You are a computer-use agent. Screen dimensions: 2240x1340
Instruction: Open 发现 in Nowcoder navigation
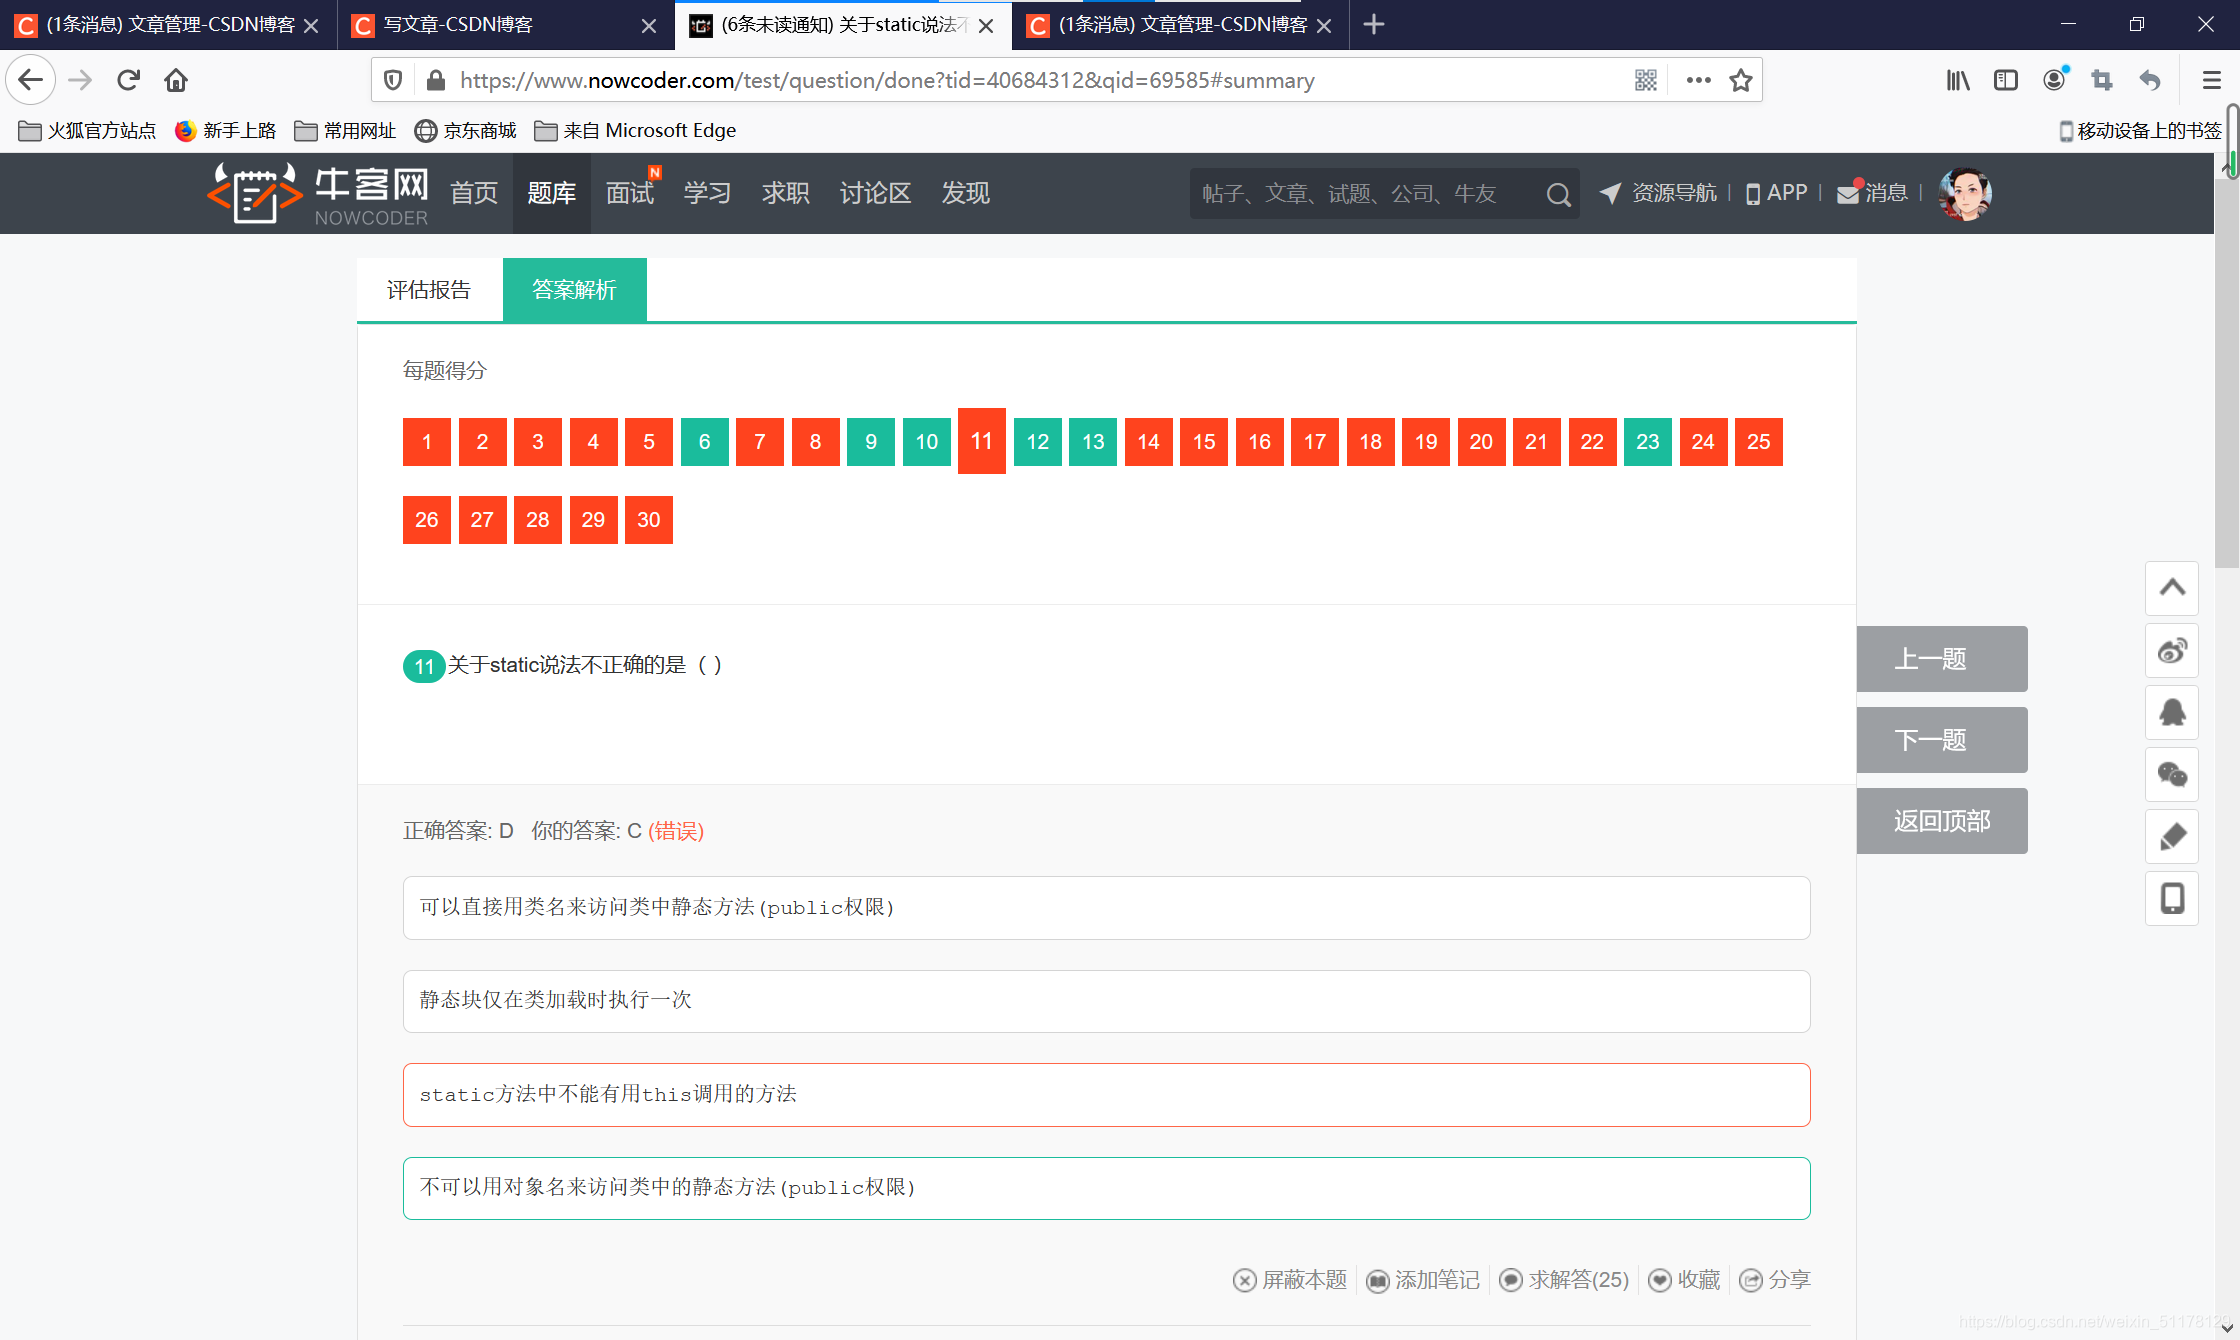point(966,194)
